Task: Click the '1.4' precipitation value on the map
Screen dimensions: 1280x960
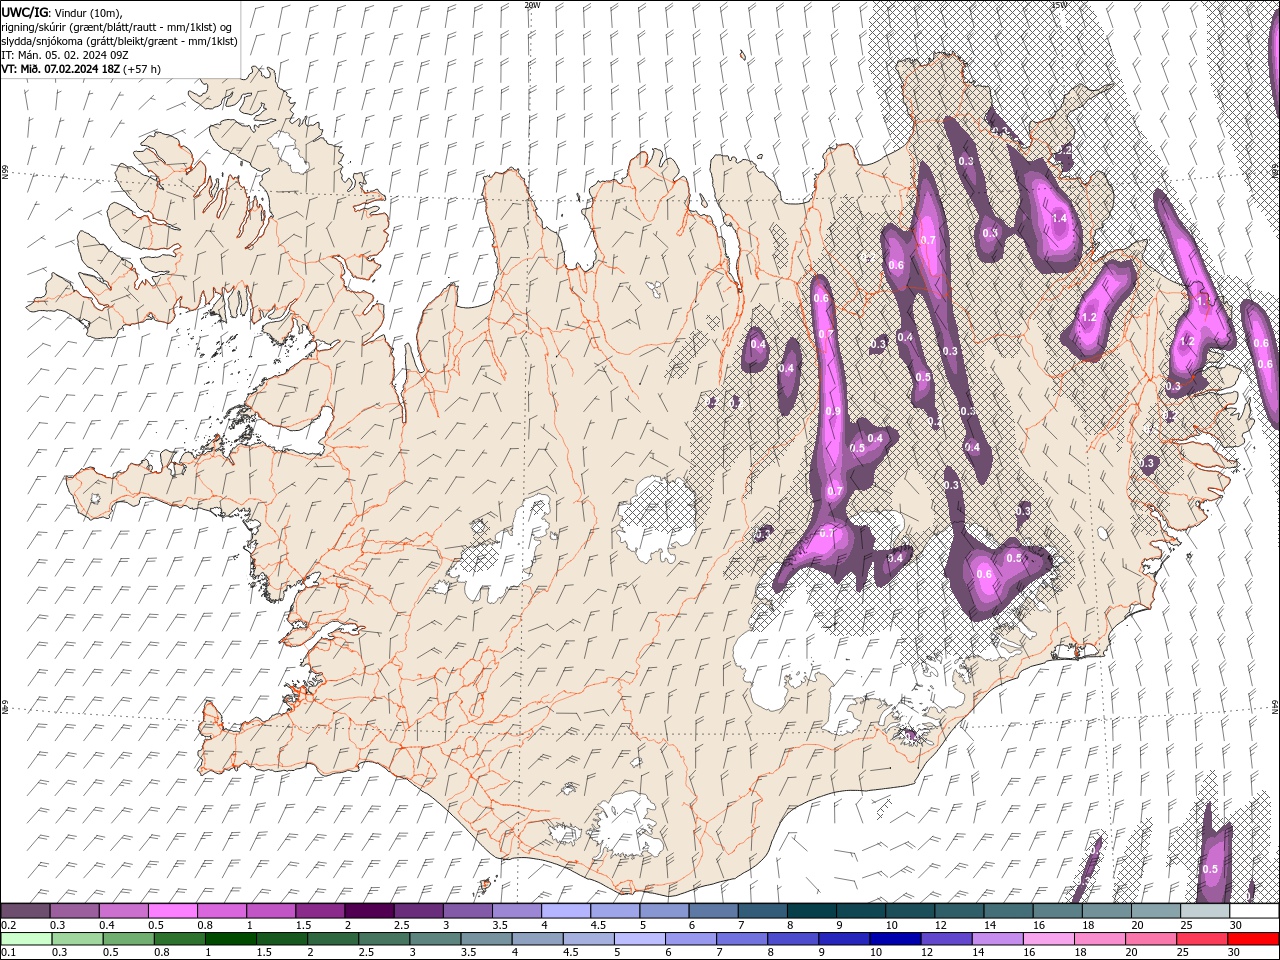Action: click(x=1060, y=218)
